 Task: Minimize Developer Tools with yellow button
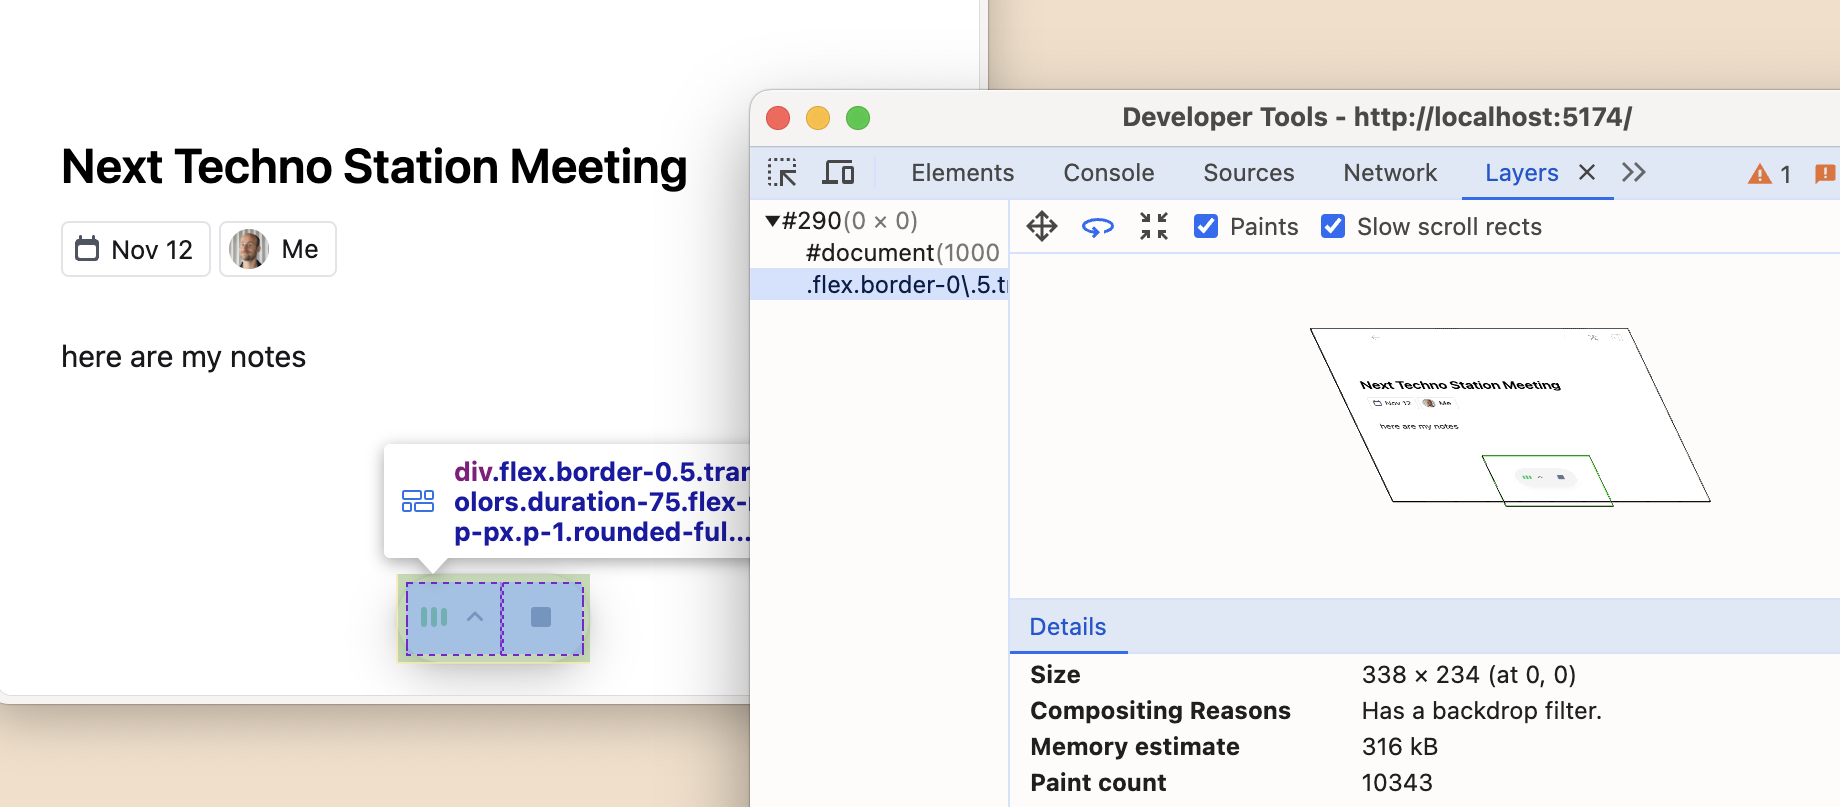coord(818,118)
